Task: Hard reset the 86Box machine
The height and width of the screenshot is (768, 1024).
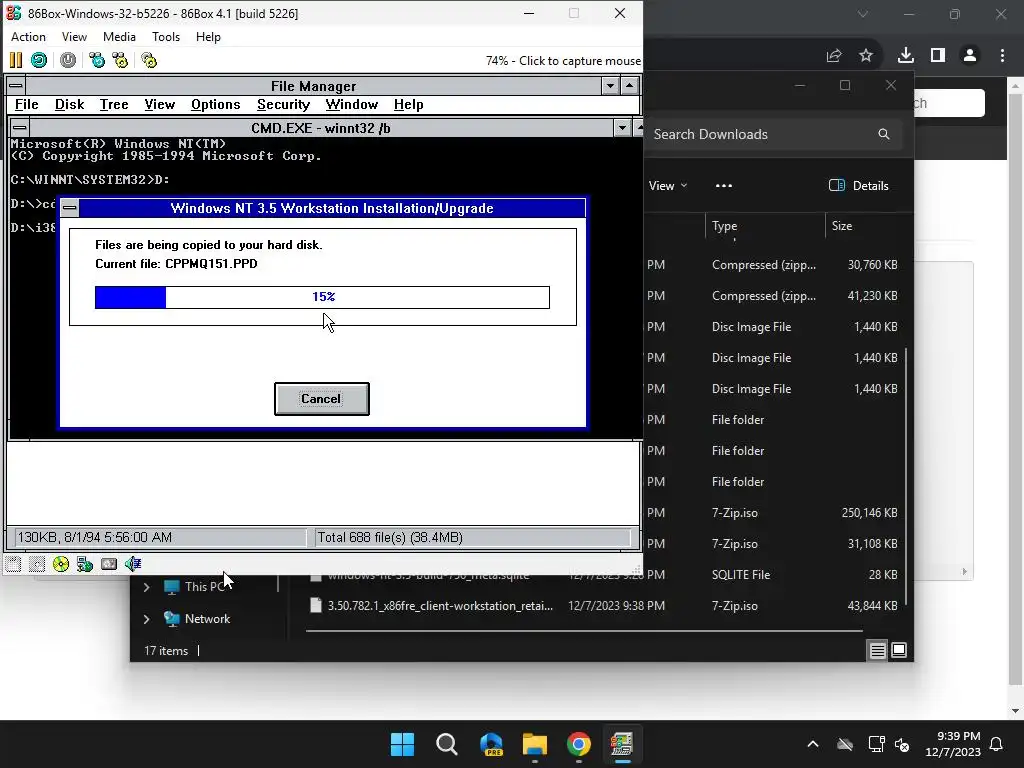Action: point(39,61)
